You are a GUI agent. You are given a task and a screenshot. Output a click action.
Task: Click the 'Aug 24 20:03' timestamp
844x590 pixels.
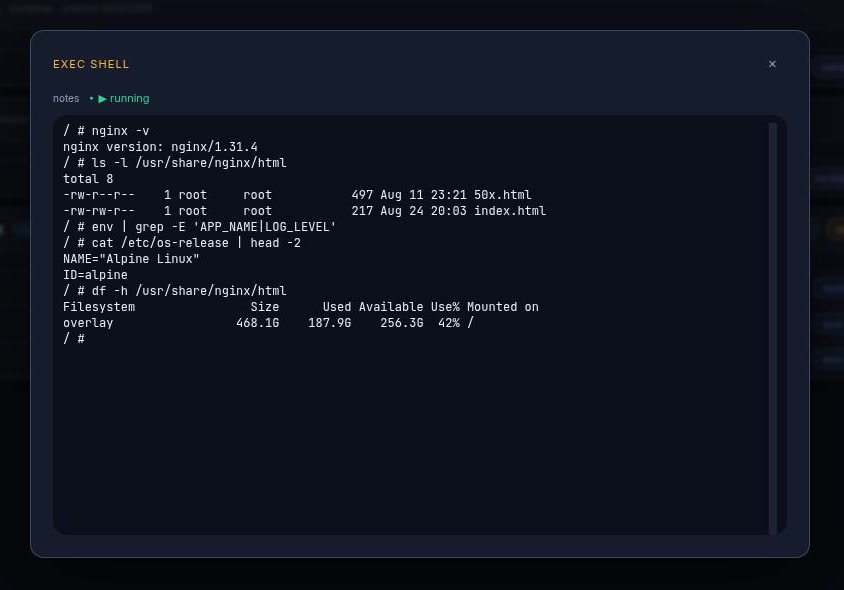click(x=423, y=211)
